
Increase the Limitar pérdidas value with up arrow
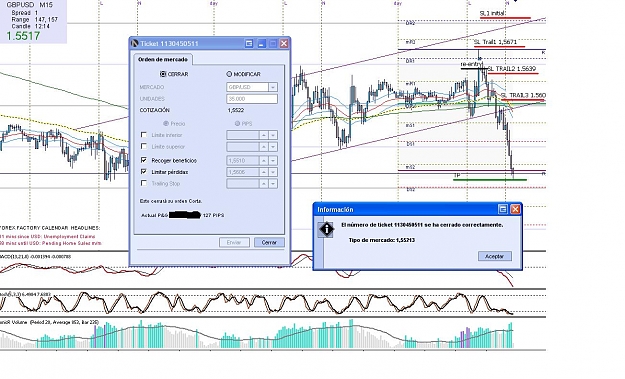point(263,172)
